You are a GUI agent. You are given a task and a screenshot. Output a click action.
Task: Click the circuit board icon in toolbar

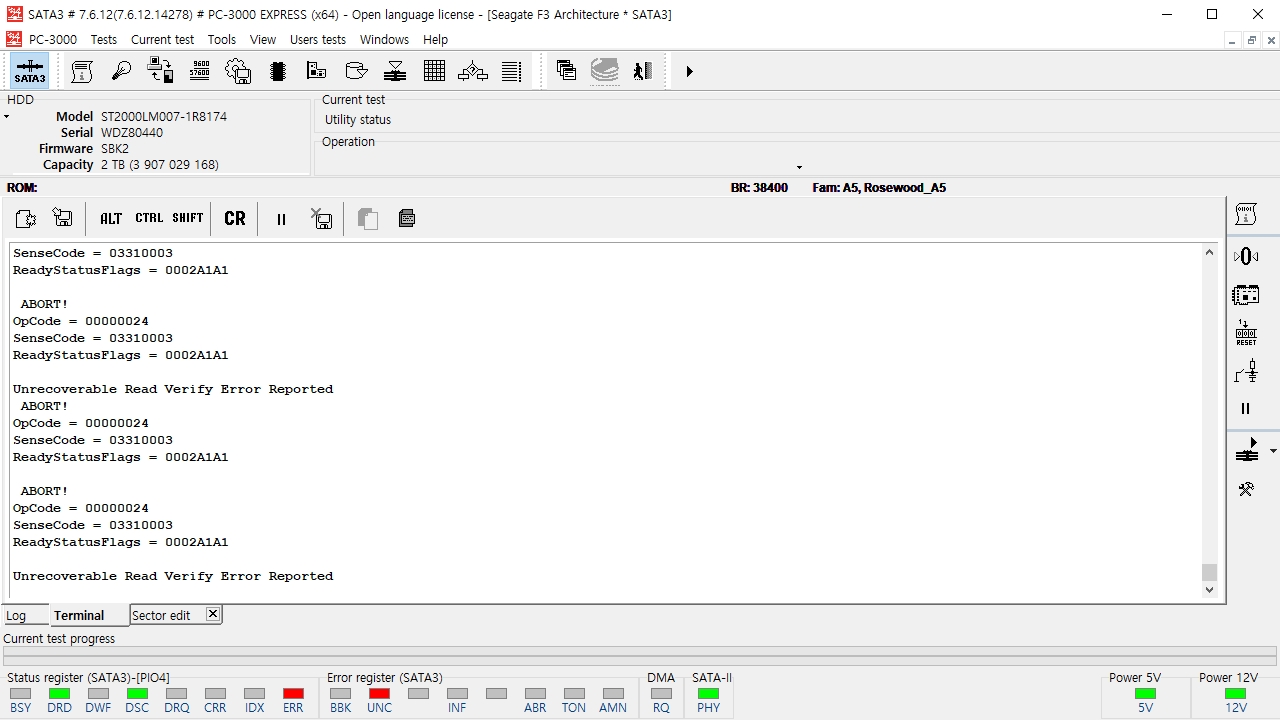(x=317, y=71)
